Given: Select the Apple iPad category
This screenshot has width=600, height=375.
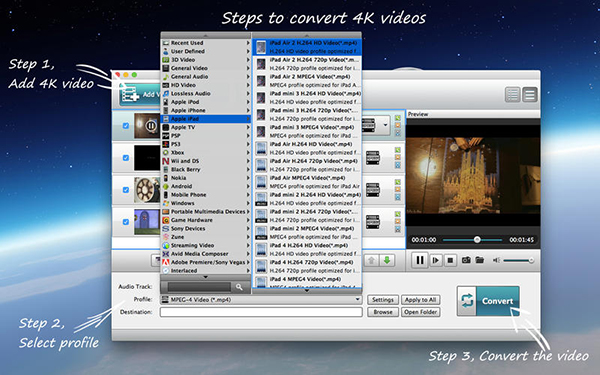Looking at the screenshot, I should tap(206, 119).
